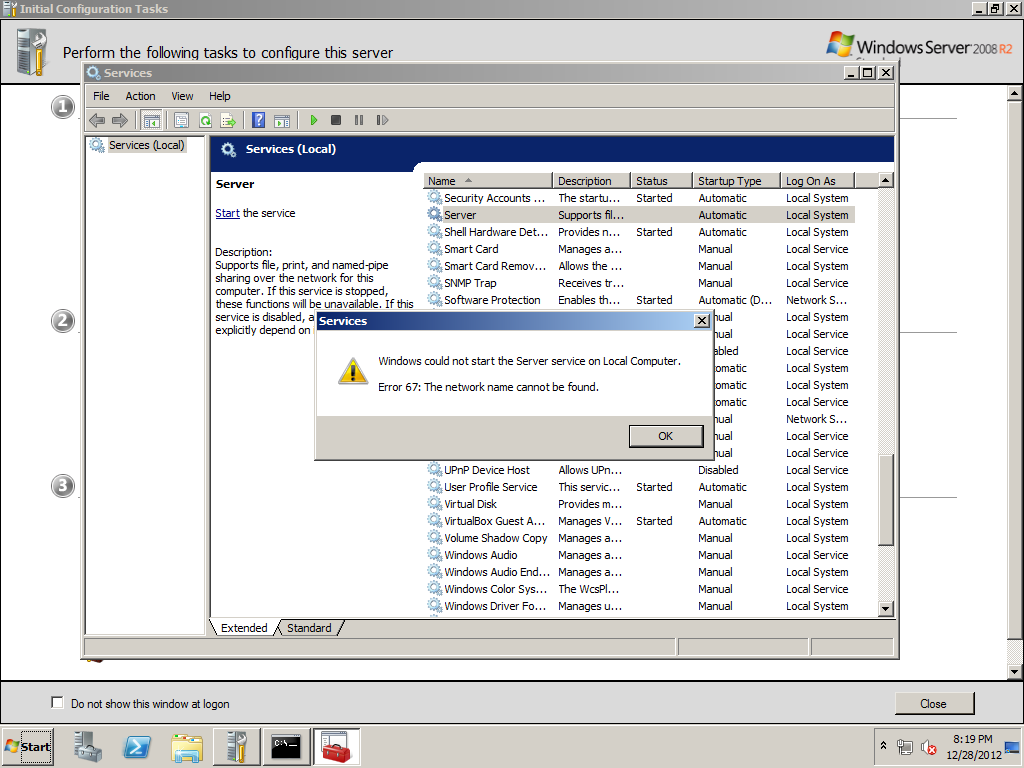Click the 'Start' link to start the Server service
This screenshot has width=1024, height=768.
[227, 213]
